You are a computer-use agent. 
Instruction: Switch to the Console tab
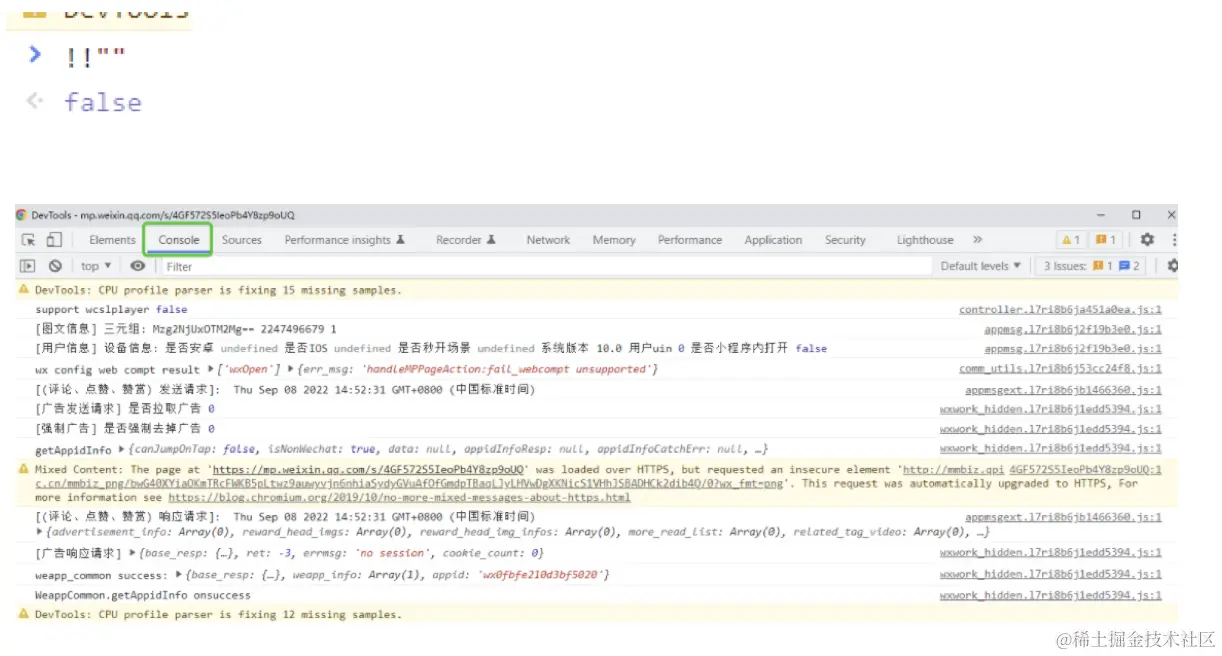click(x=179, y=240)
